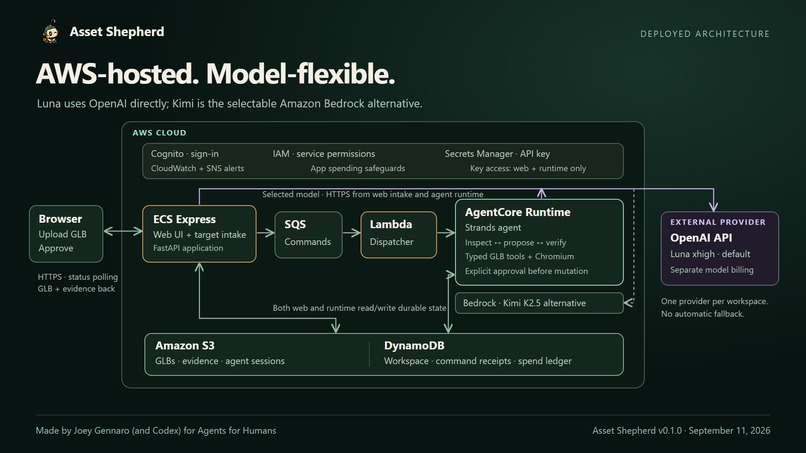Select 'App spending safeguards' text
This screenshot has width=806, height=453.
click(x=358, y=168)
